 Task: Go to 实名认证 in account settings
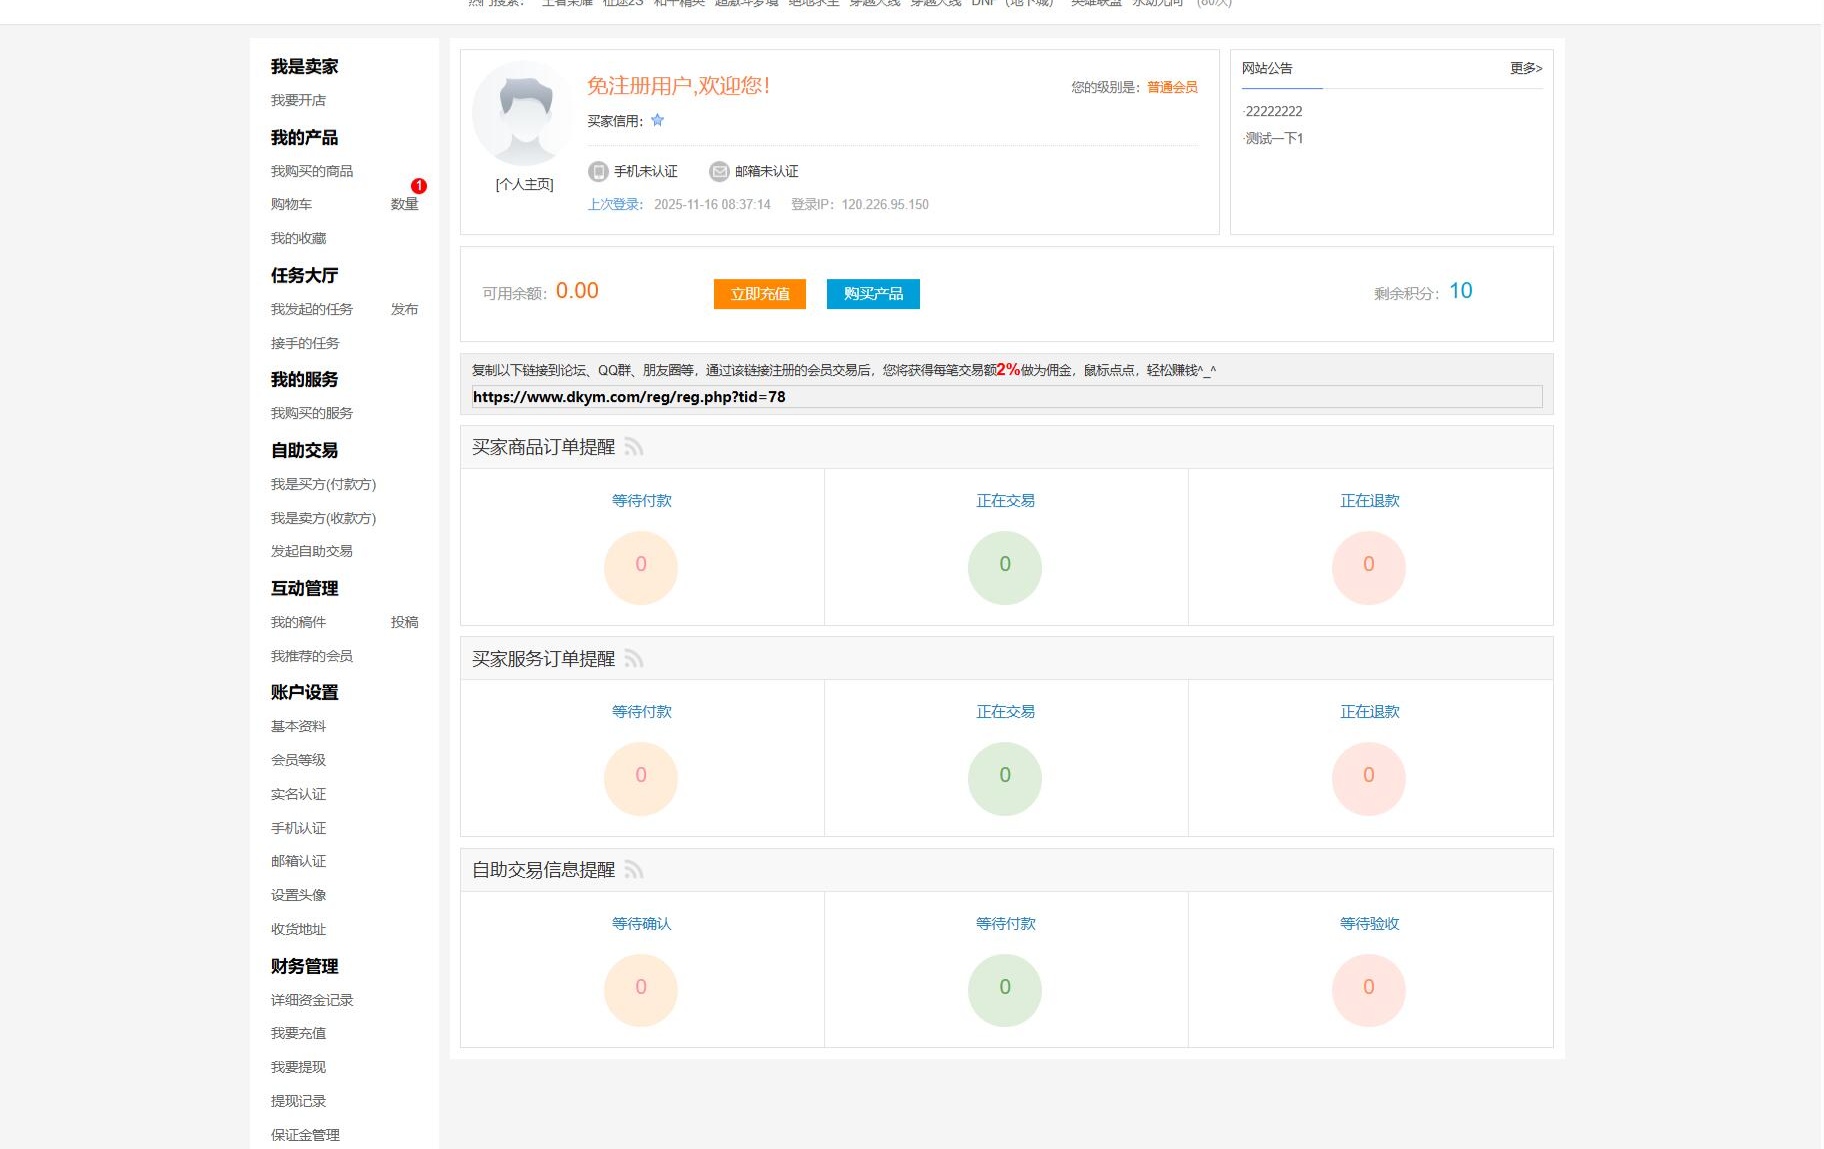click(x=298, y=795)
